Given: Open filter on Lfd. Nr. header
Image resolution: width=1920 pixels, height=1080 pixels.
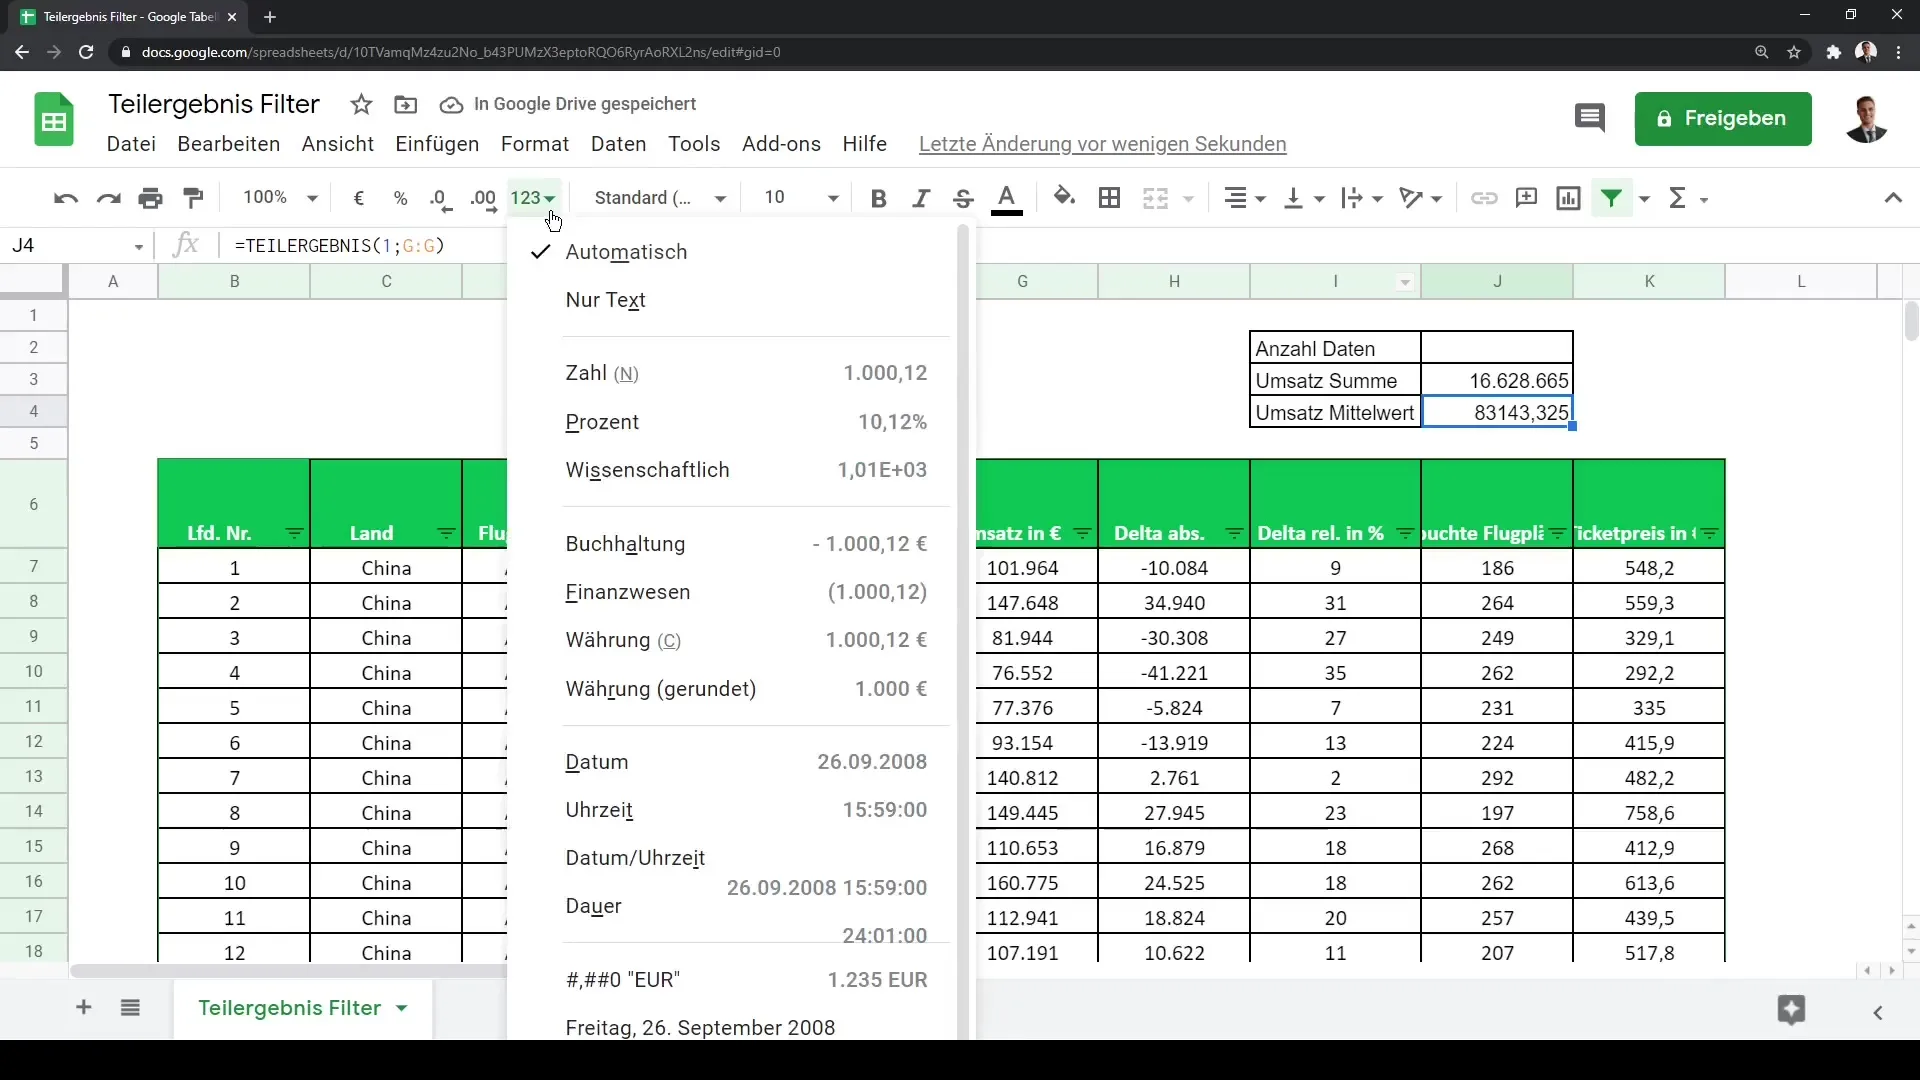Looking at the screenshot, I should point(294,534).
